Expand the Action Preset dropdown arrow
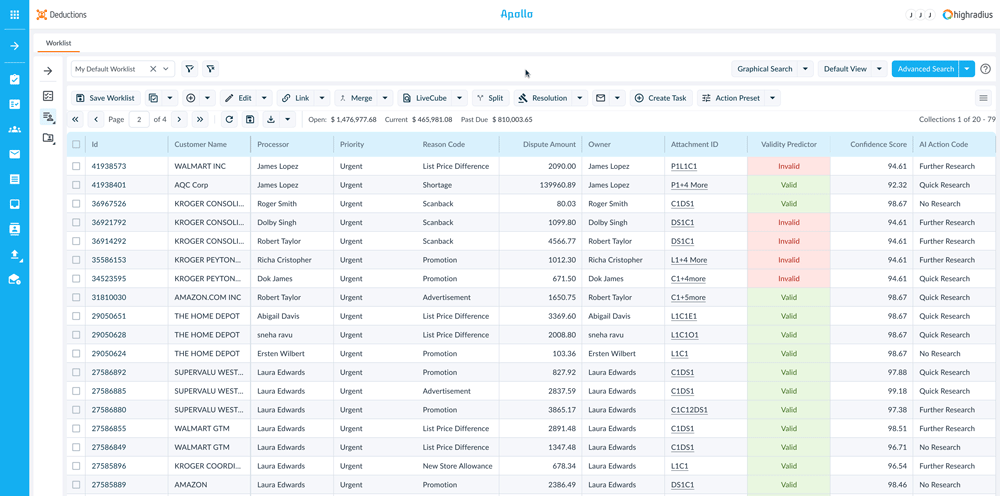1000x496 pixels. [x=773, y=98]
